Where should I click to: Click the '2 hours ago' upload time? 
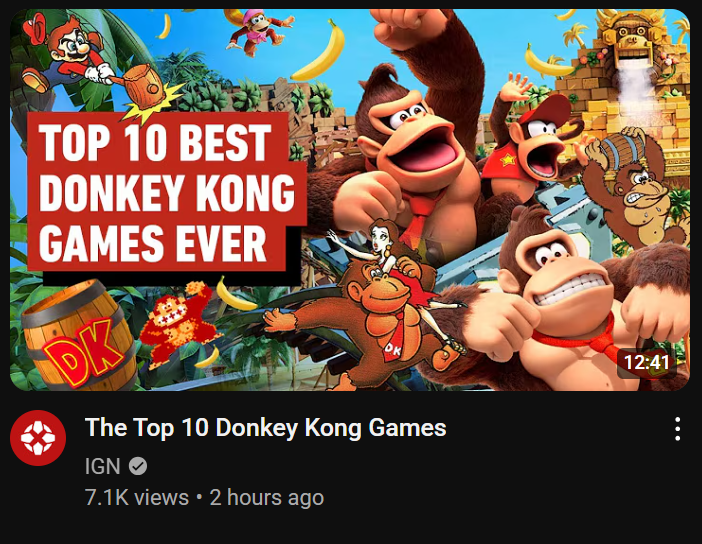pos(267,497)
